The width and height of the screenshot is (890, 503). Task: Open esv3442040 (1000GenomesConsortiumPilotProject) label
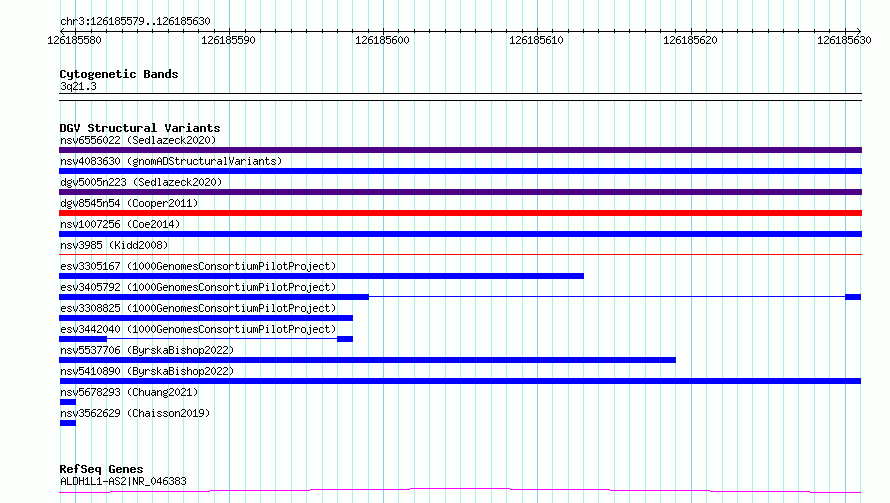coord(198,329)
